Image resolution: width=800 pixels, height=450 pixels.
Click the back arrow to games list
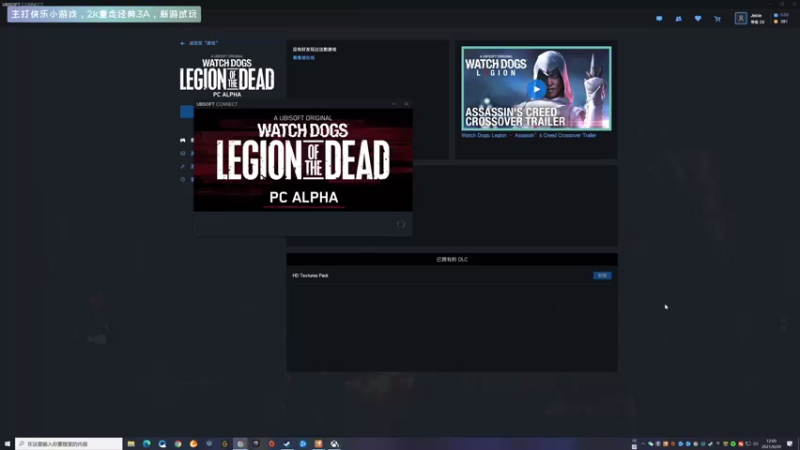[x=183, y=43]
